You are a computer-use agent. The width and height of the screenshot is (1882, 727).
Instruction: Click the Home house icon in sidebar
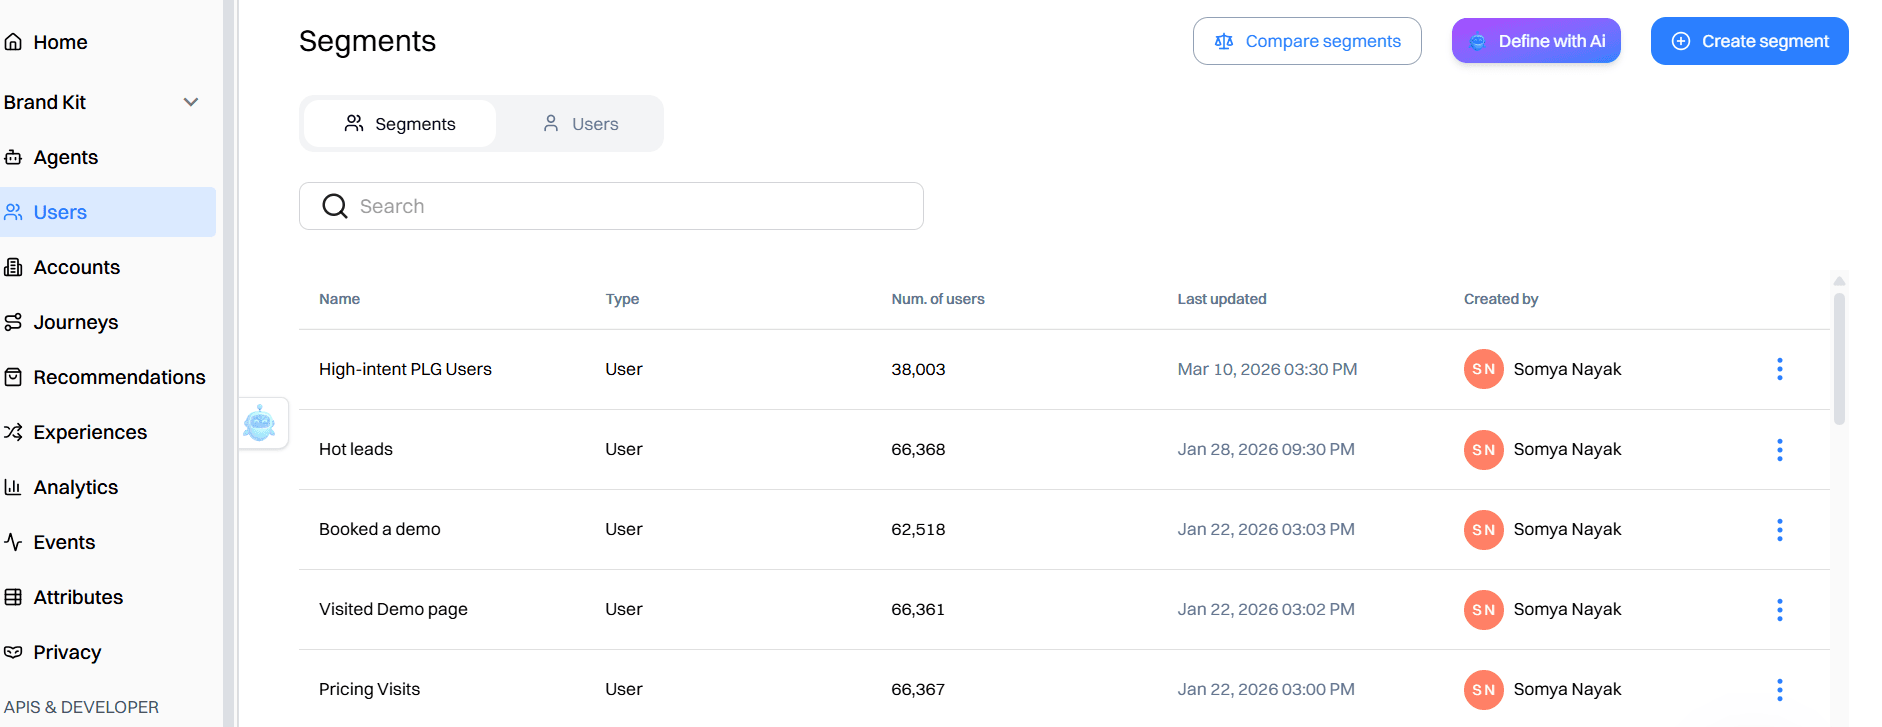[13, 42]
